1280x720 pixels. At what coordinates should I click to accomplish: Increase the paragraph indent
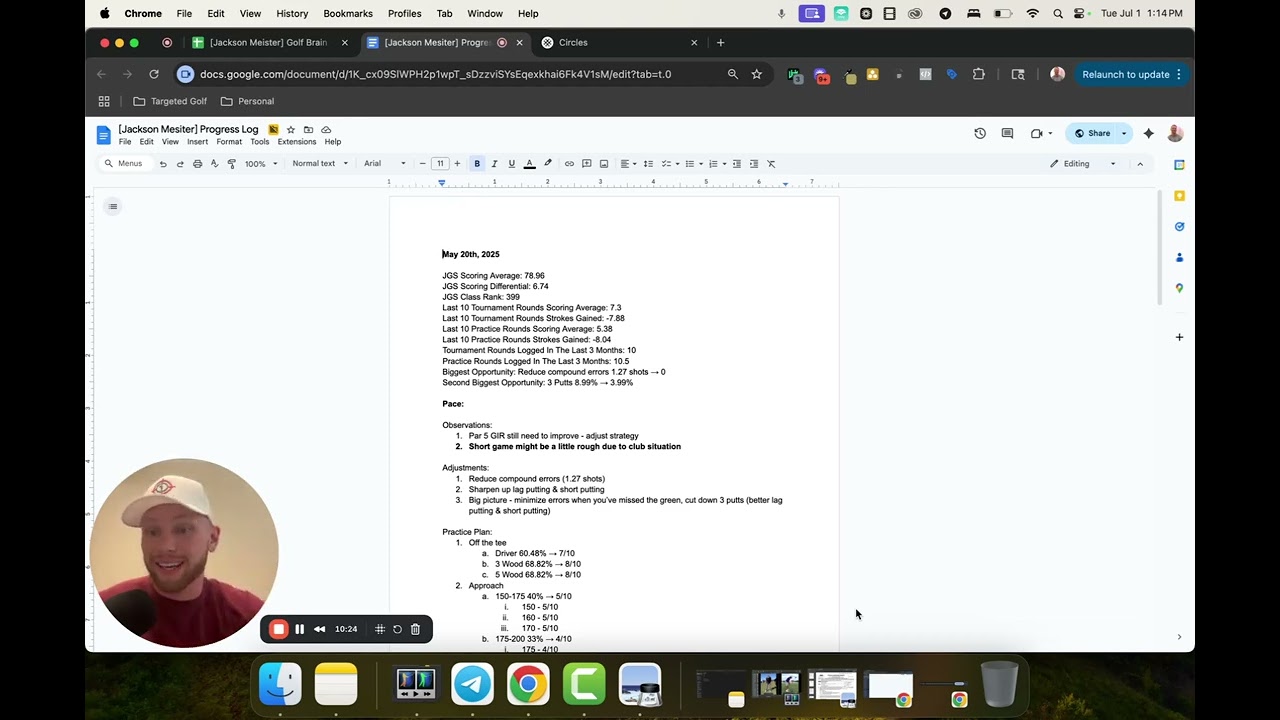(754, 164)
